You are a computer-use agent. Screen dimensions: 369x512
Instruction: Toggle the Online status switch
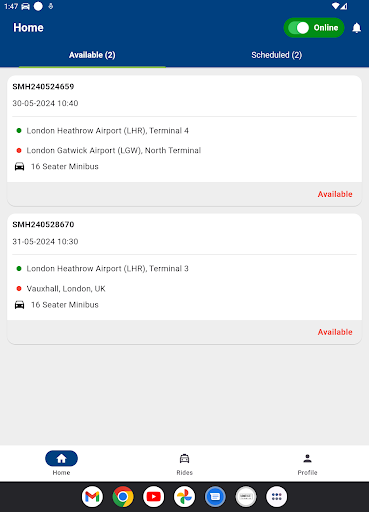(314, 28)
